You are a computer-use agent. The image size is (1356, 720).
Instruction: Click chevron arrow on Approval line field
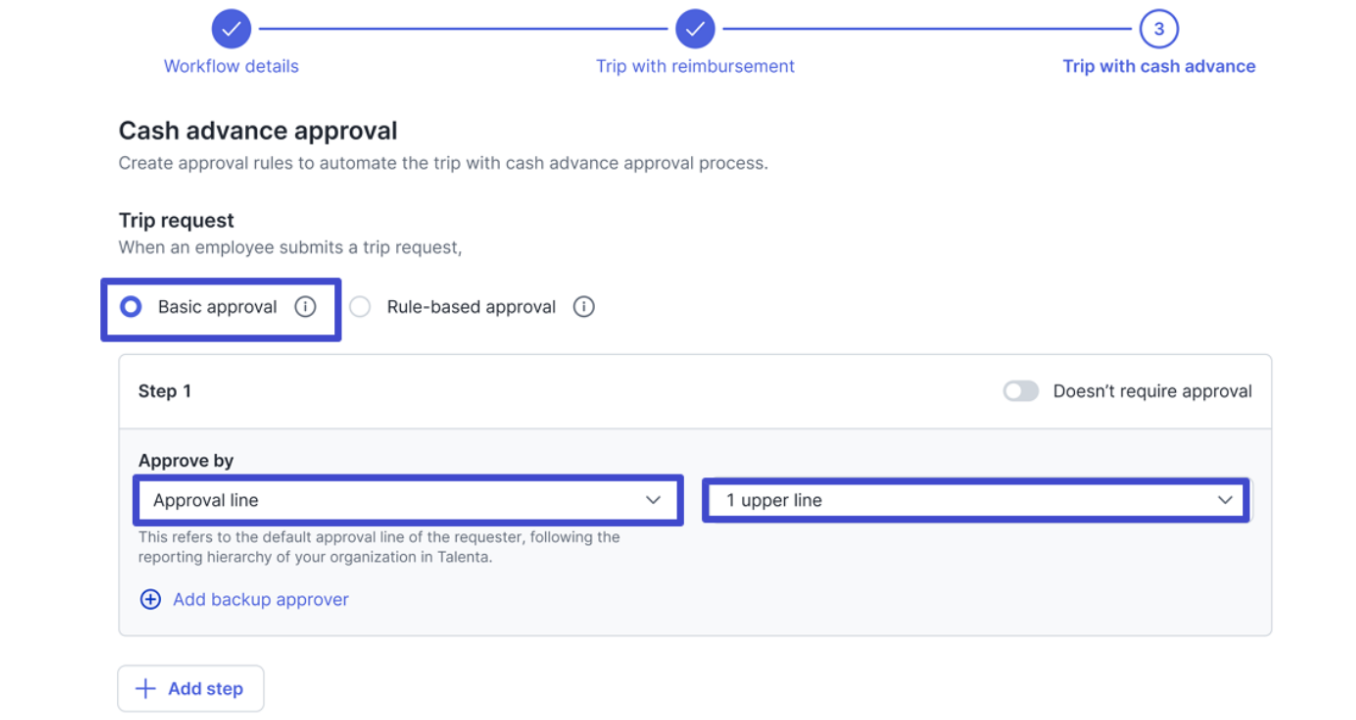653,500
